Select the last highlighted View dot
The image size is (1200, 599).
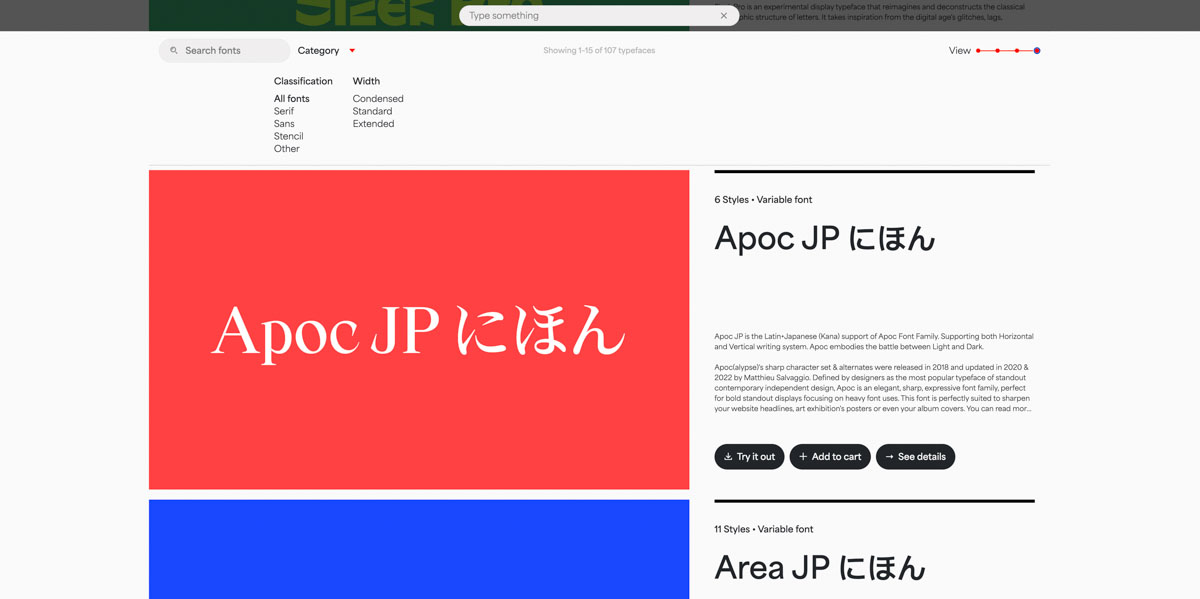click(1037, 50)
